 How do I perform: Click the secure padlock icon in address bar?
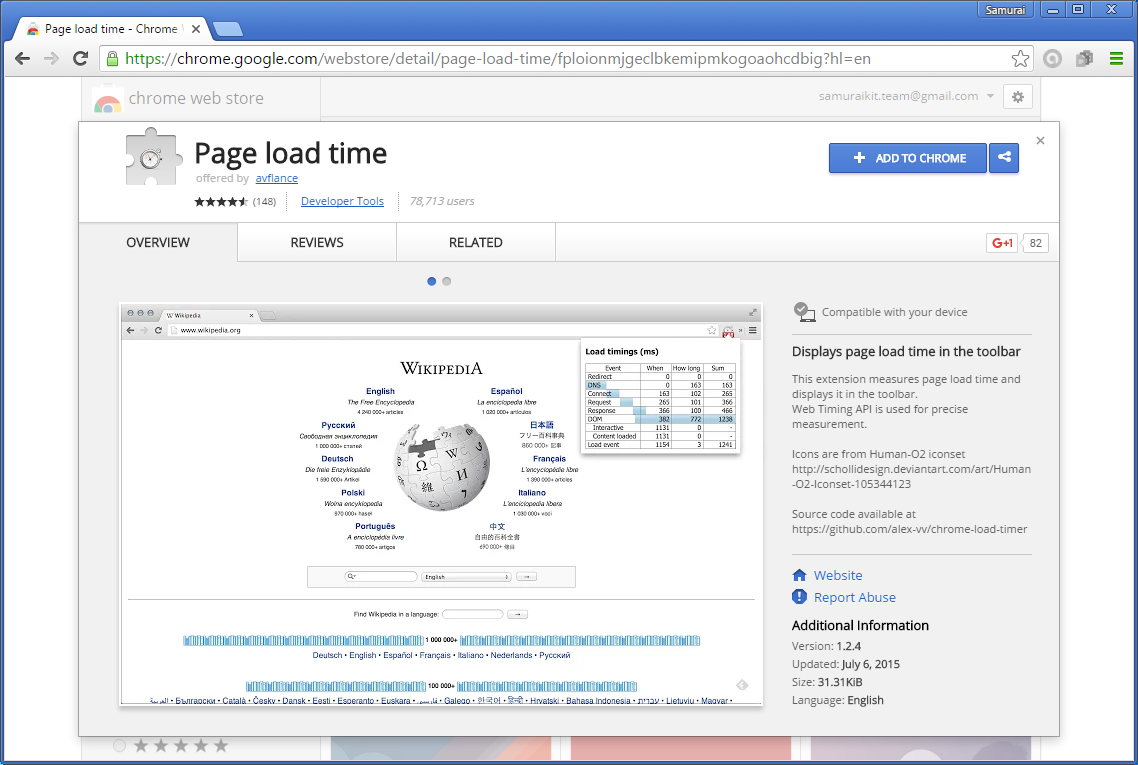point(112,59)
